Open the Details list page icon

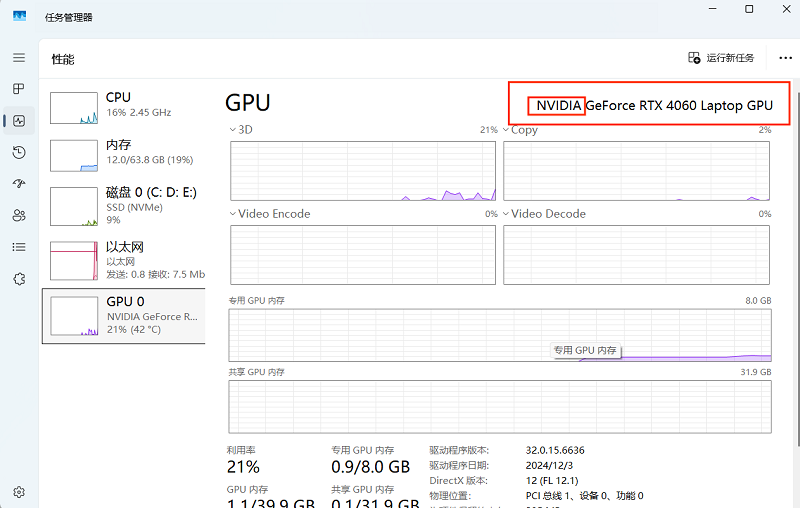click(x=19, y=247)
